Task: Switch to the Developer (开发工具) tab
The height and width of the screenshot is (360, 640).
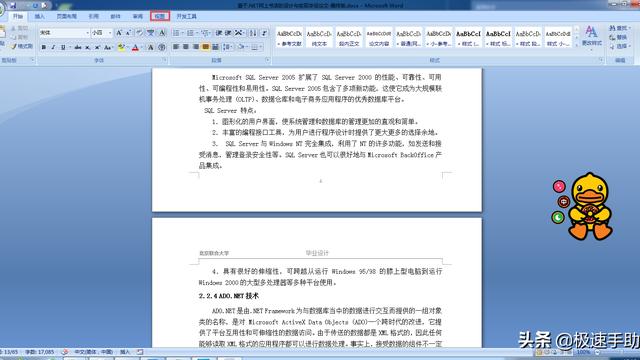Action: 187,16
